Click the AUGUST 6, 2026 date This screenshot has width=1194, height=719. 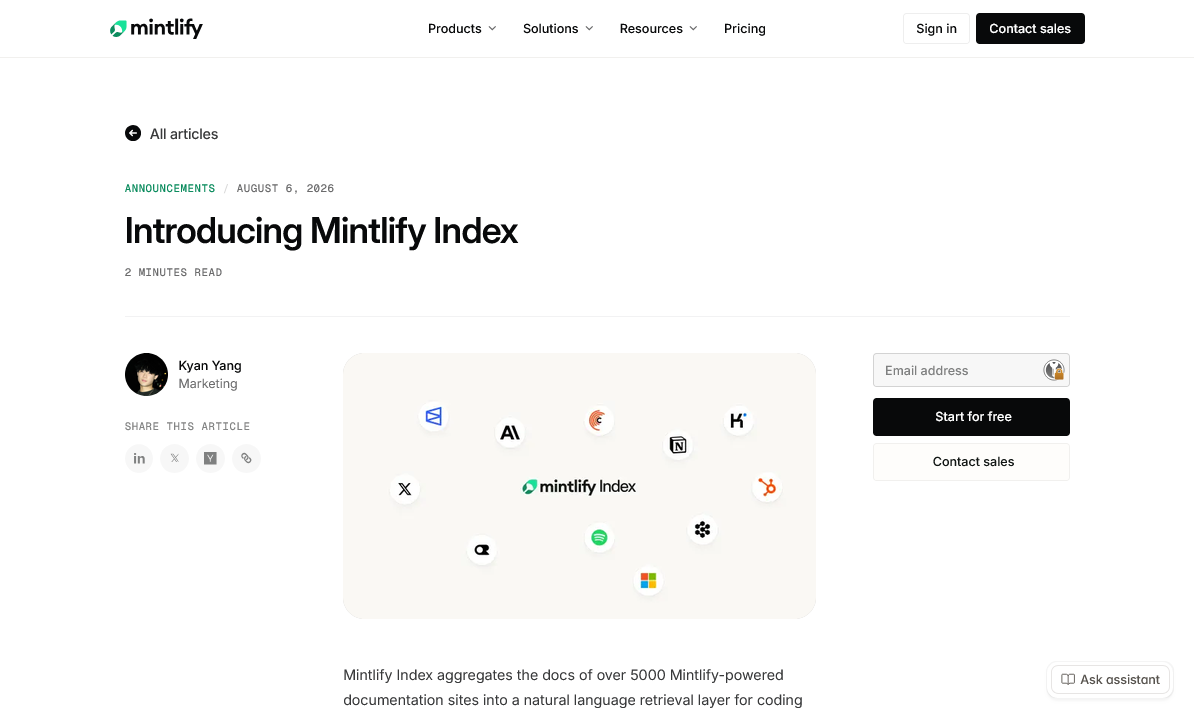286,188
